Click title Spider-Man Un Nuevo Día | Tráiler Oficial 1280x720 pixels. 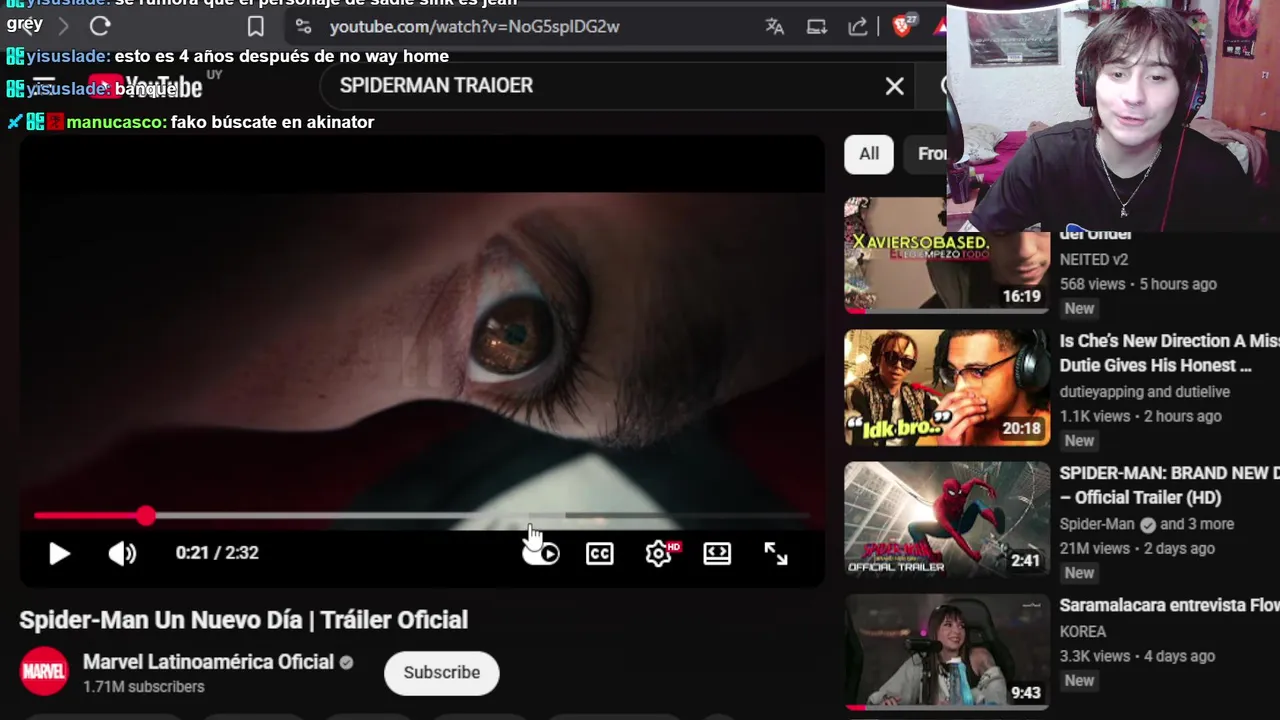click(244, 620)
